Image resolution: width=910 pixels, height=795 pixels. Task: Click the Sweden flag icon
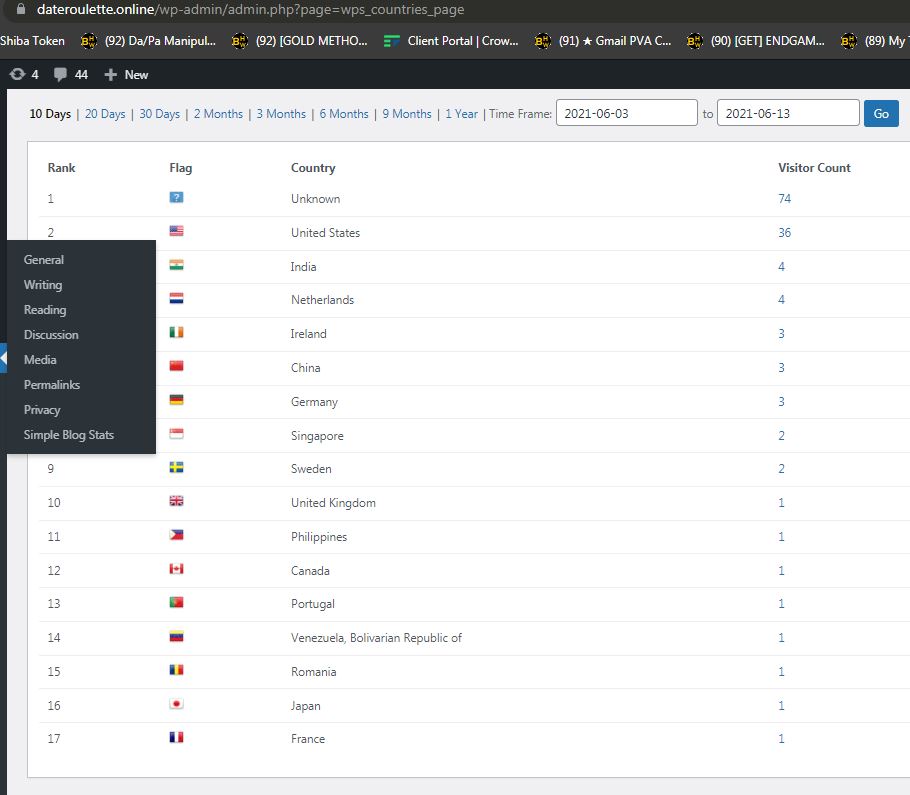pos(177,467)
